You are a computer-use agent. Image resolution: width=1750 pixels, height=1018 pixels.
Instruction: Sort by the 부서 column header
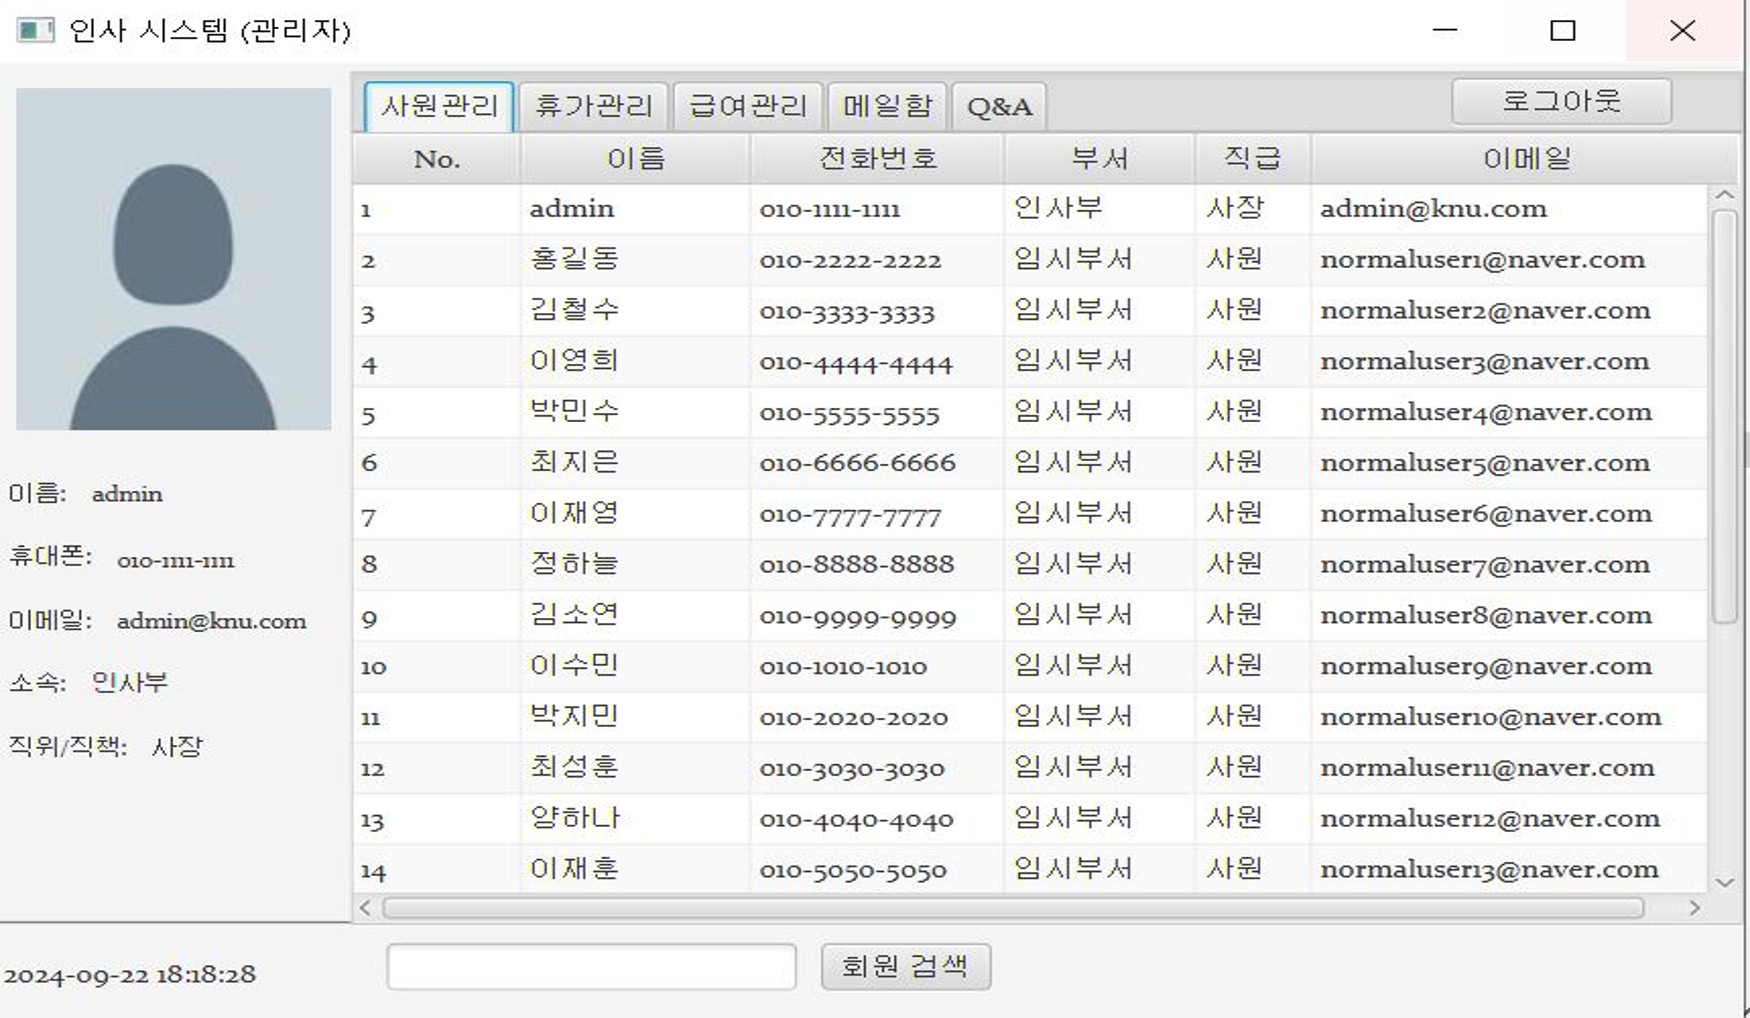coord(1099,159)
